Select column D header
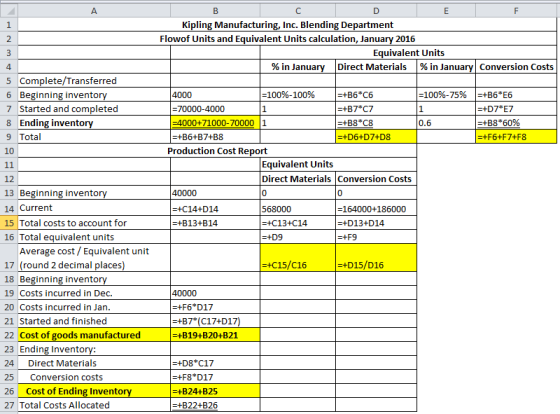This screenshot has height=414, width=560. [x=376, y=11]
